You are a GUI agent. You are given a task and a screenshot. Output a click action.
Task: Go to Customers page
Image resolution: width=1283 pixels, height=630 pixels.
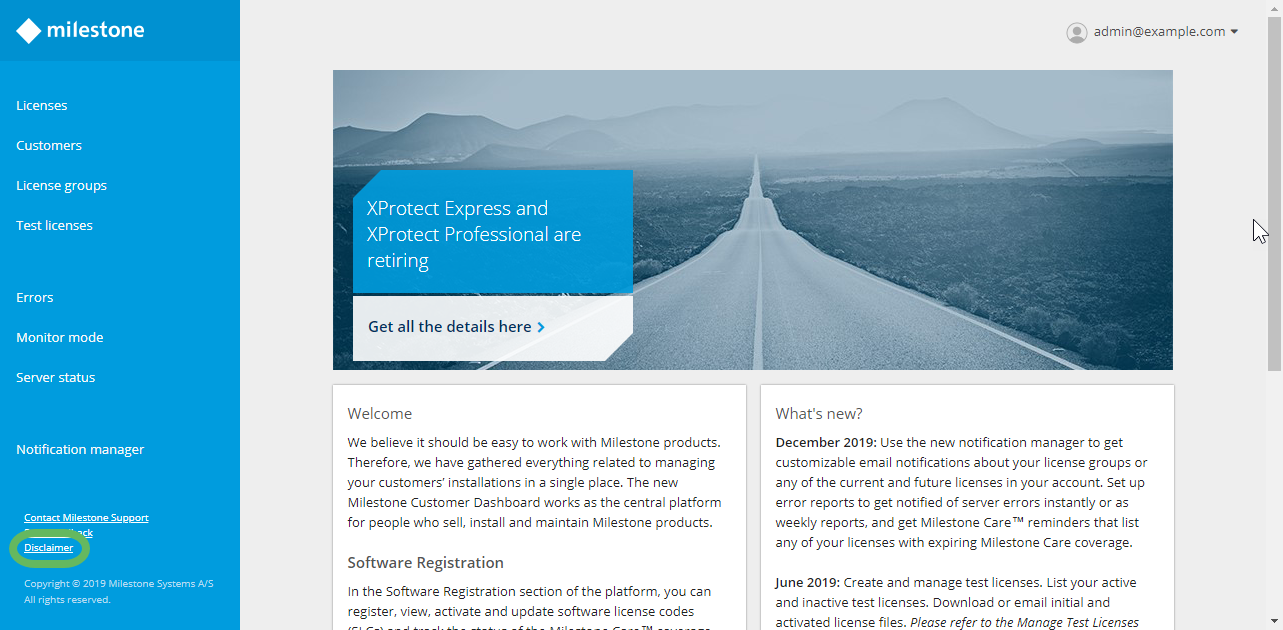click(49, 146)
